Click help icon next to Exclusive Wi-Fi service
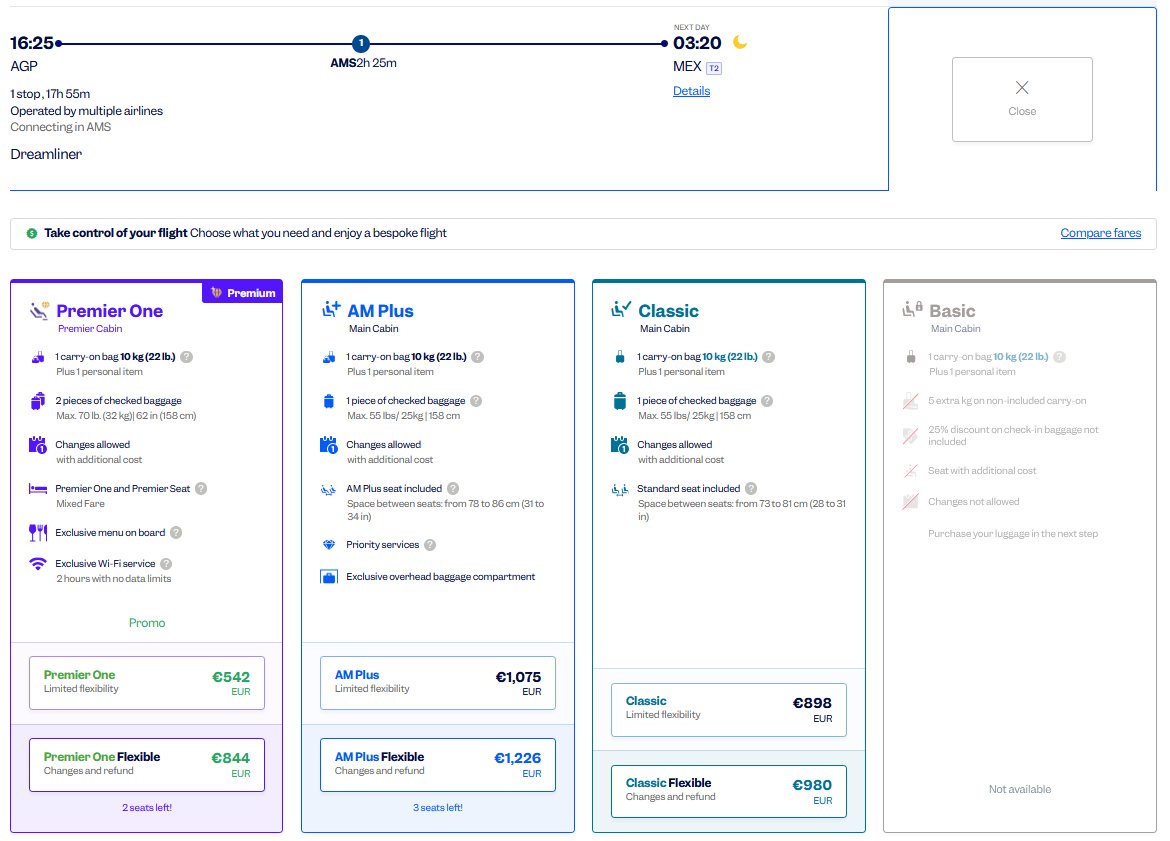Screen dimensions: 1170x841 (x=166, y=564)
